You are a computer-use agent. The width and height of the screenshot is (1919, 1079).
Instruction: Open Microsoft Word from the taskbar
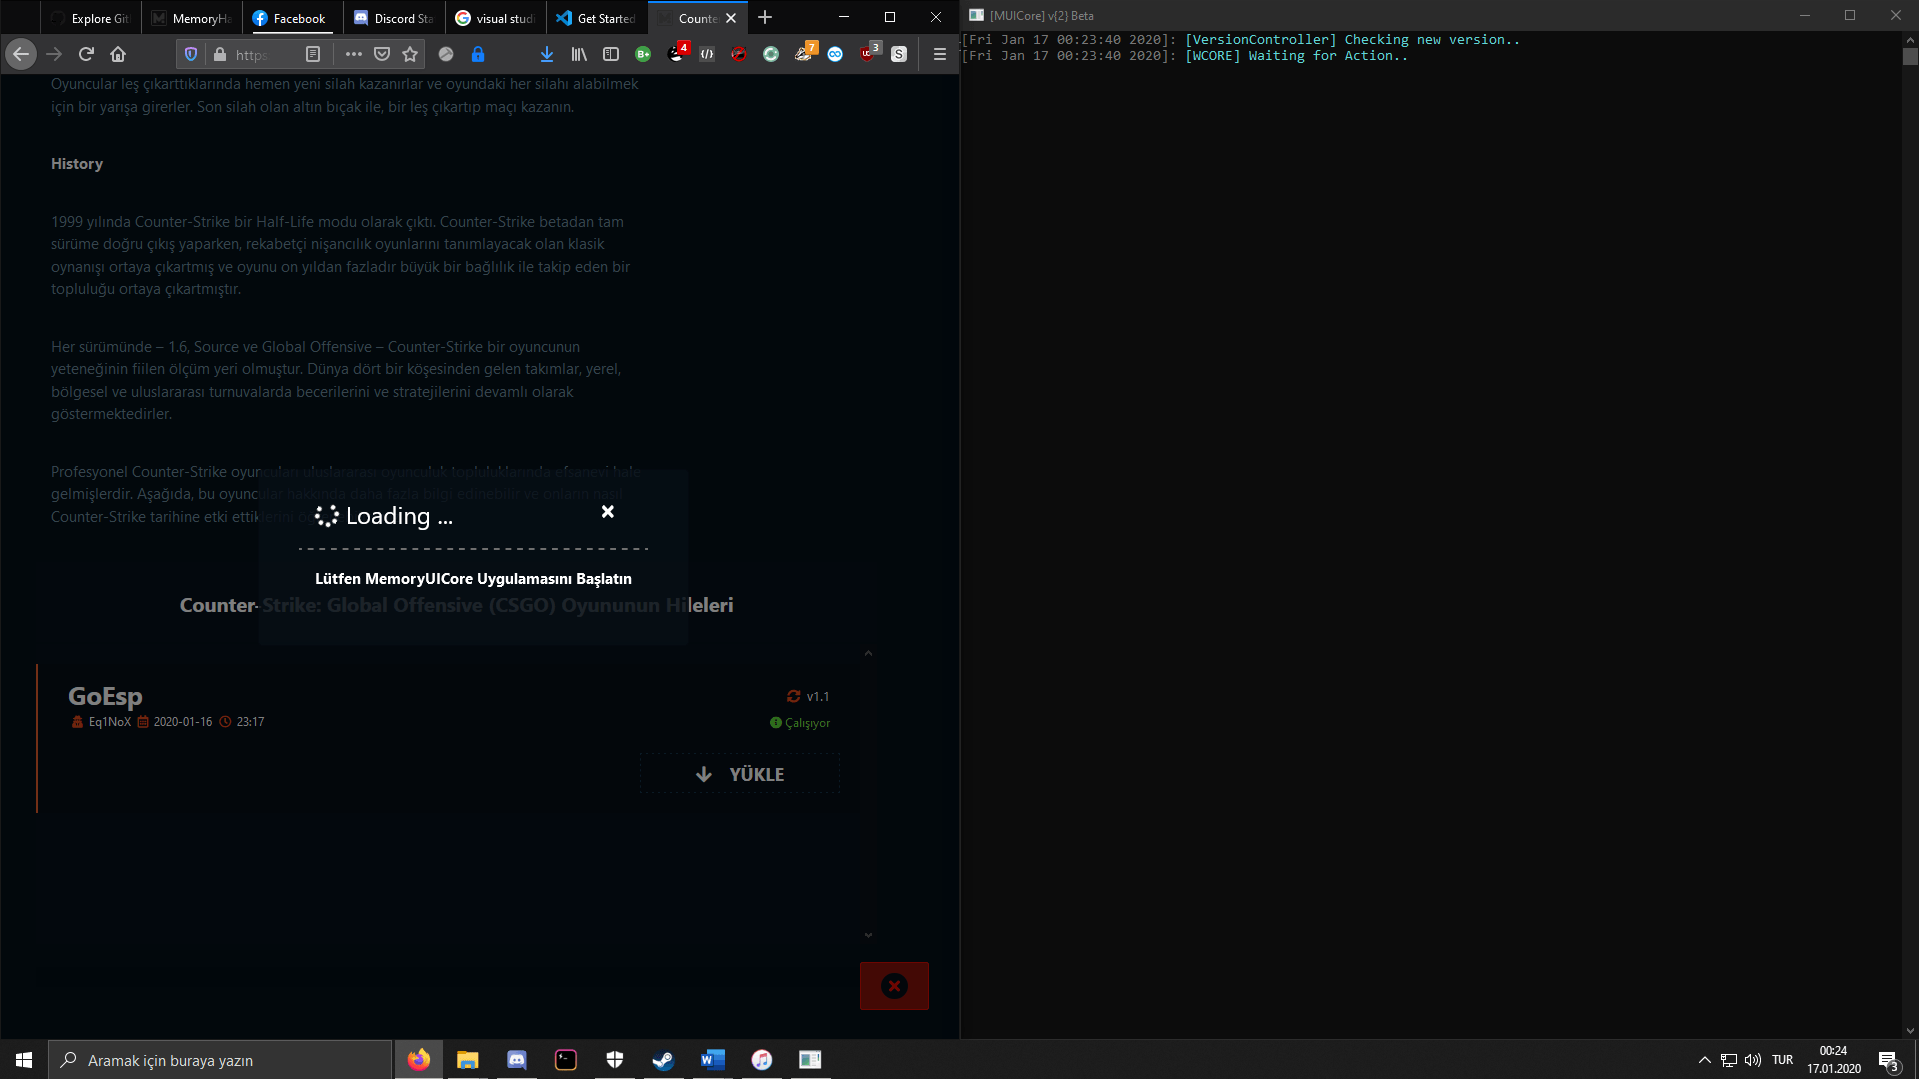(x=712, y=1060)
